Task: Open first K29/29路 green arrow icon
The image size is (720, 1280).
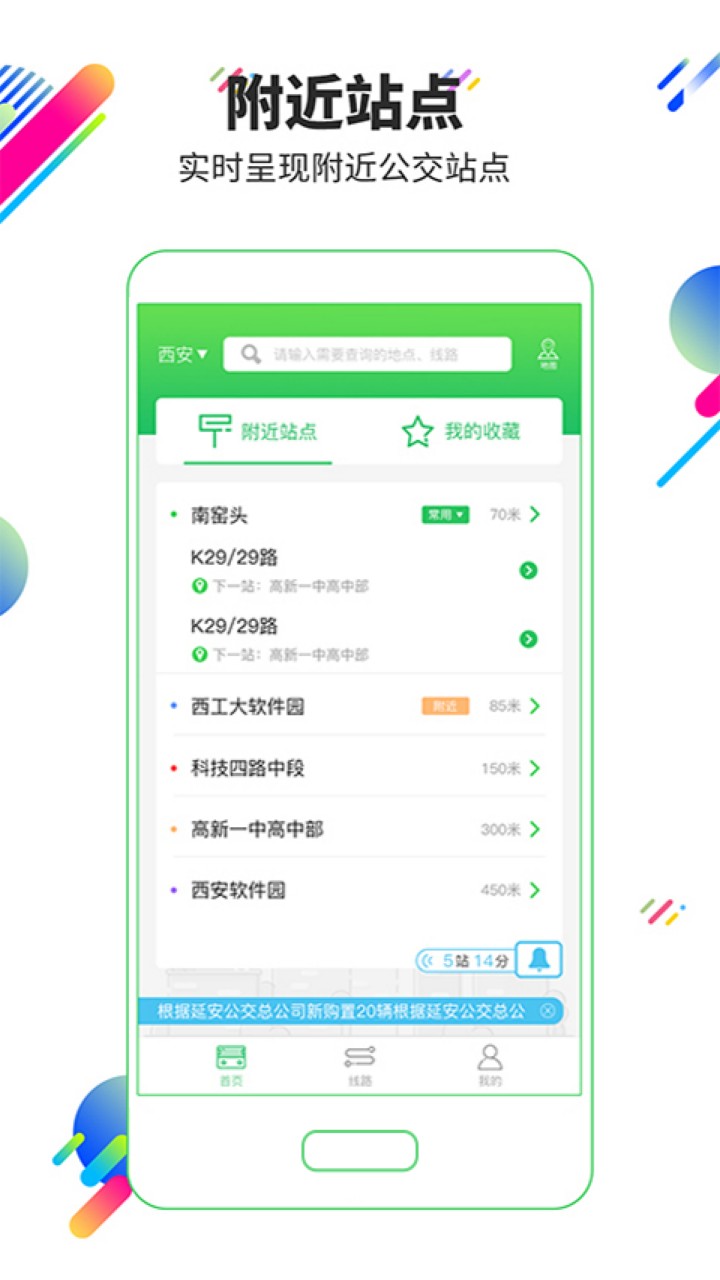Action: coord(529,570)
